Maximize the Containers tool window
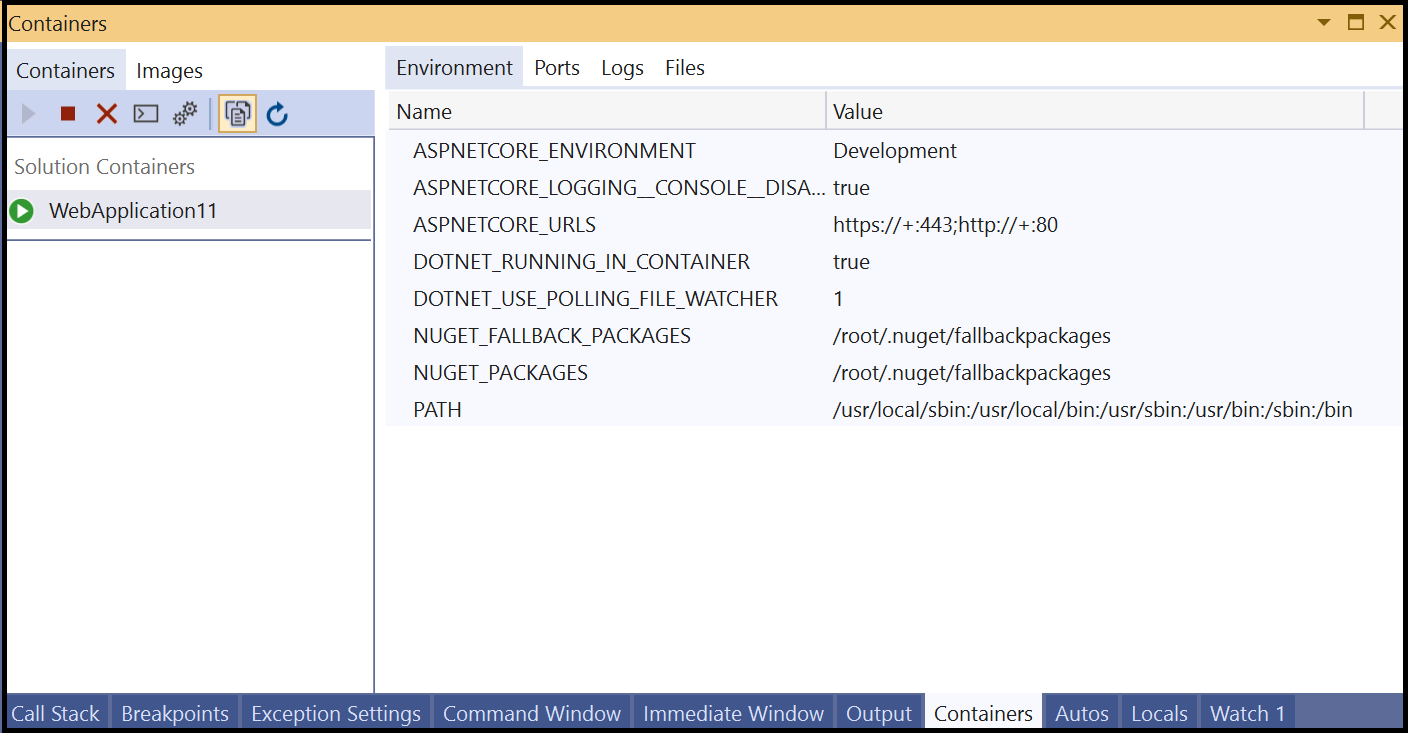Screen dimensions: 1408x733 pos(1358,21)
